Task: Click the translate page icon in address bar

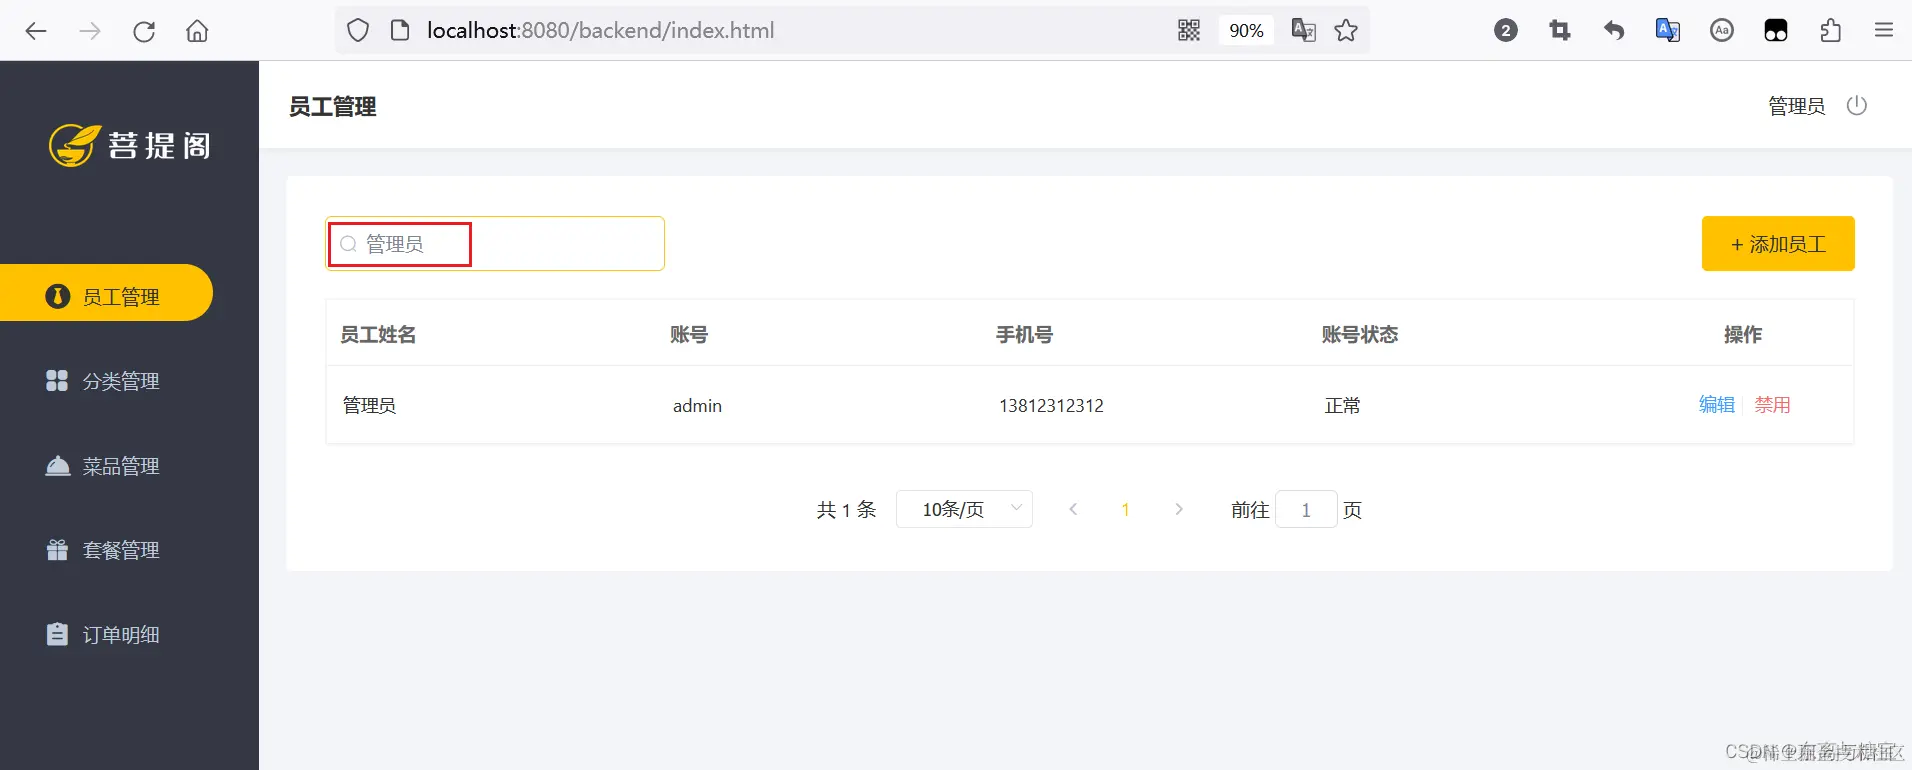Action: coord(1303,31)
